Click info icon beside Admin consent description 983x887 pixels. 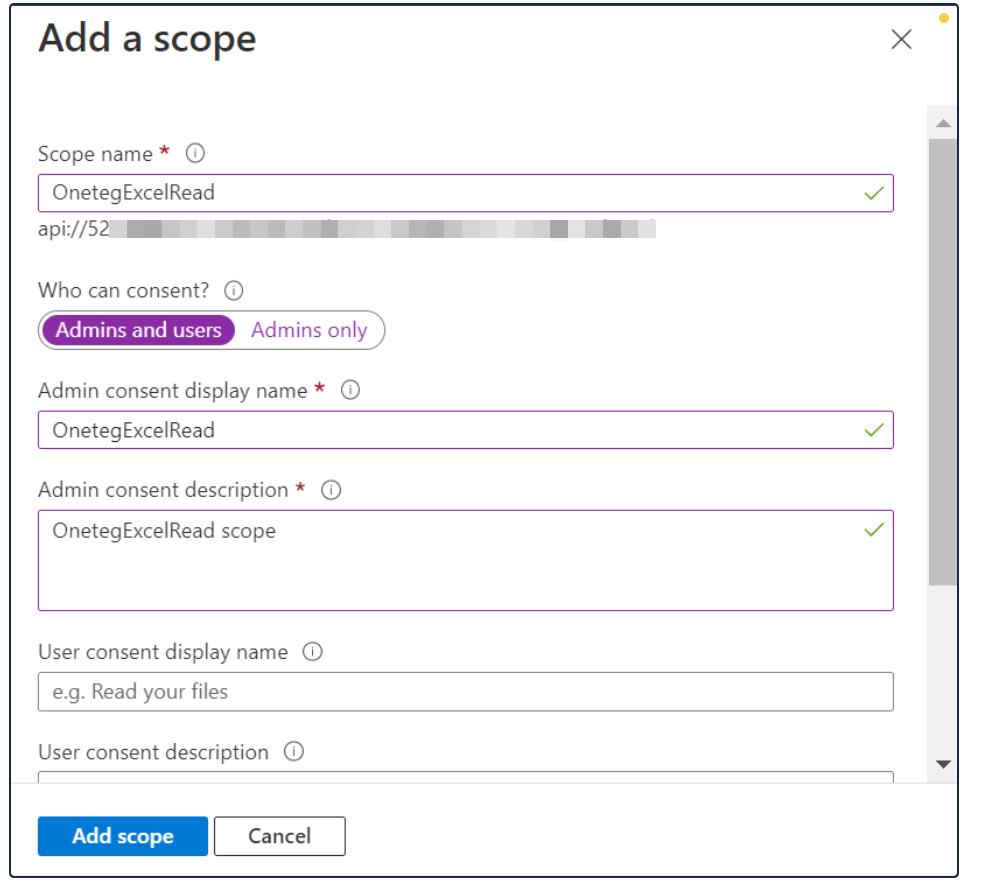(x=331, y=491)
